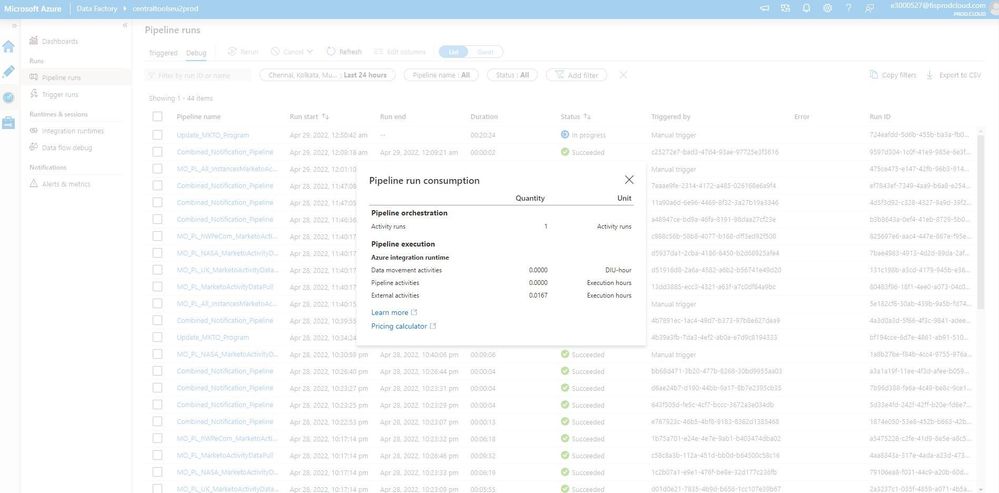This screenshot has height=493, width=999.
Task: Open the Author pencil hub
Action: [8, 72]
